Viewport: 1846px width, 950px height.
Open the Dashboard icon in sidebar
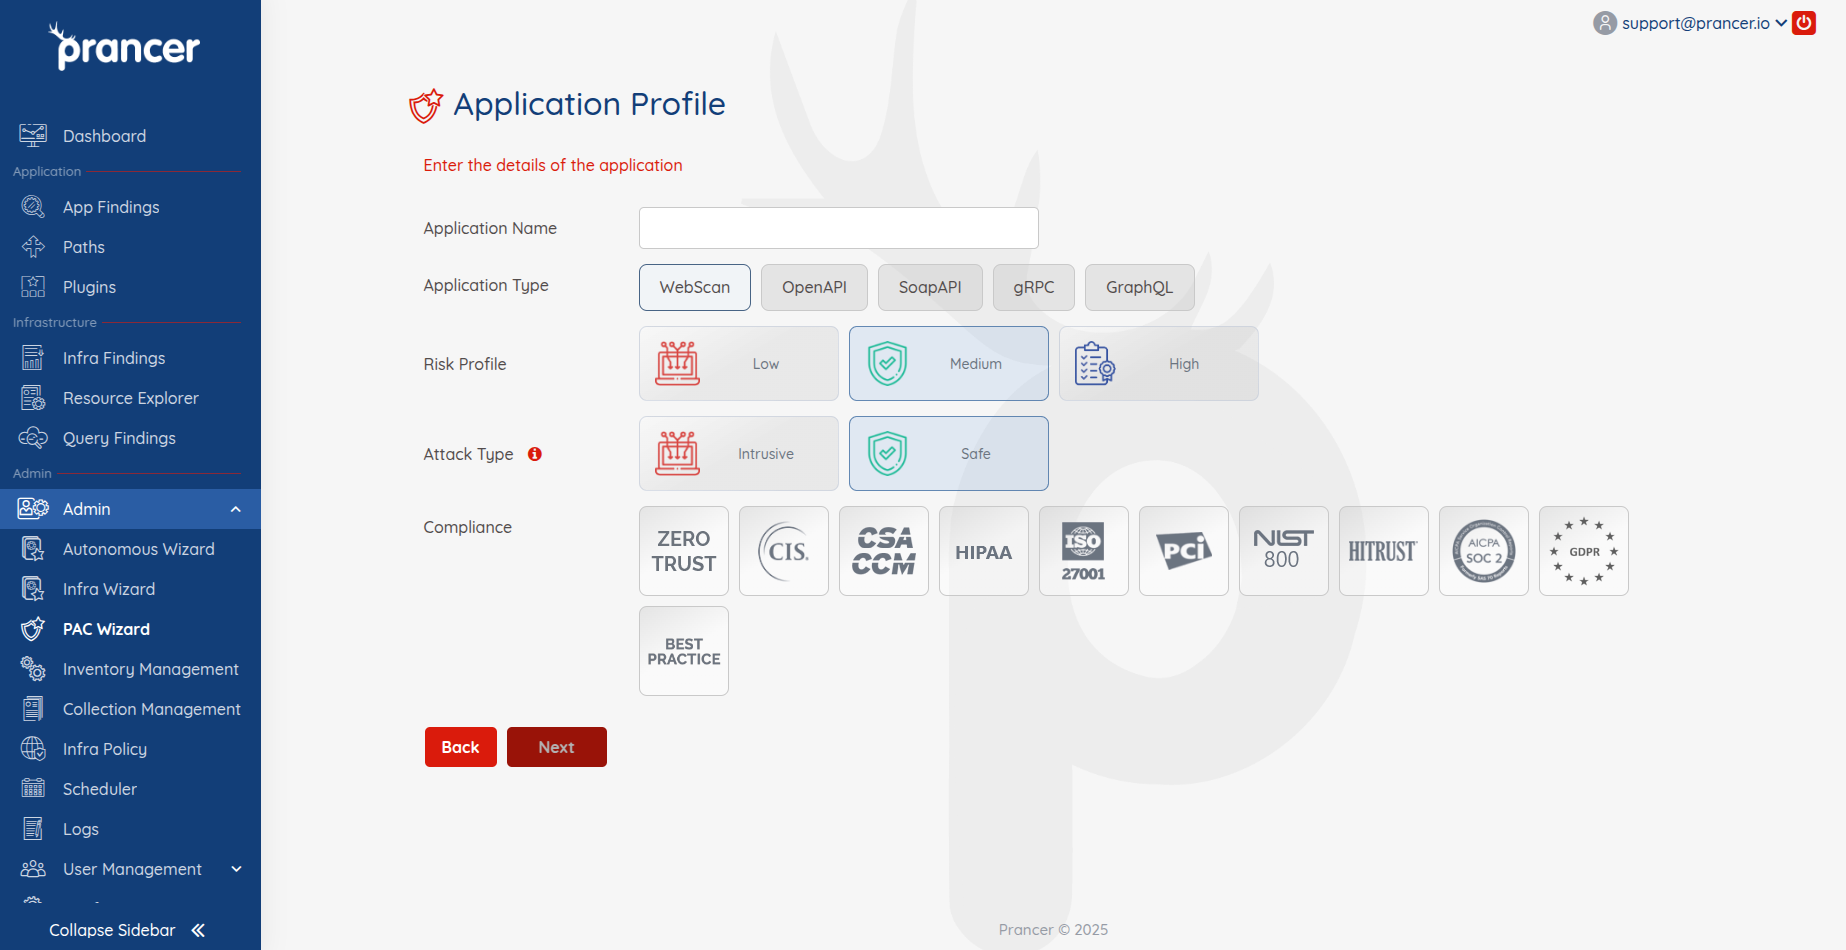point(33,135)
